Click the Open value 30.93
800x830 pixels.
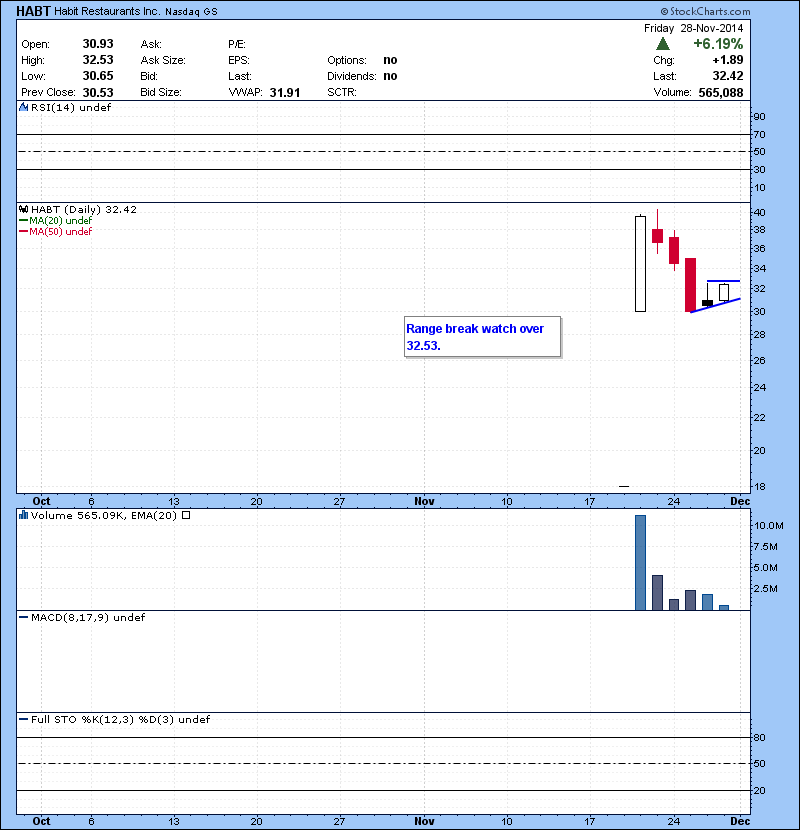click(98, 44)
